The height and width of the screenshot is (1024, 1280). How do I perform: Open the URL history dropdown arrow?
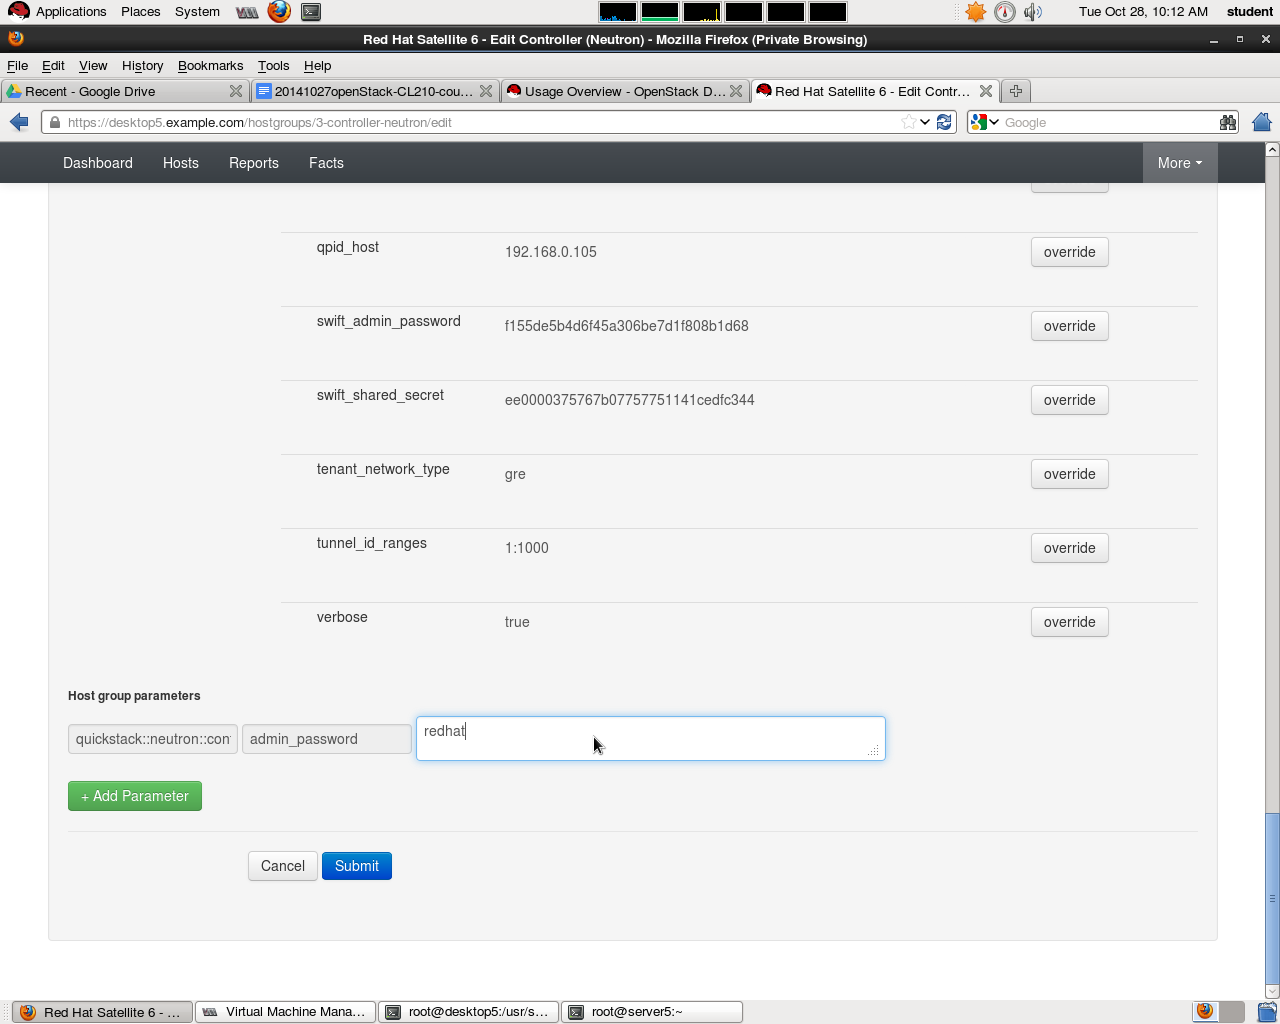pos(925,122)
